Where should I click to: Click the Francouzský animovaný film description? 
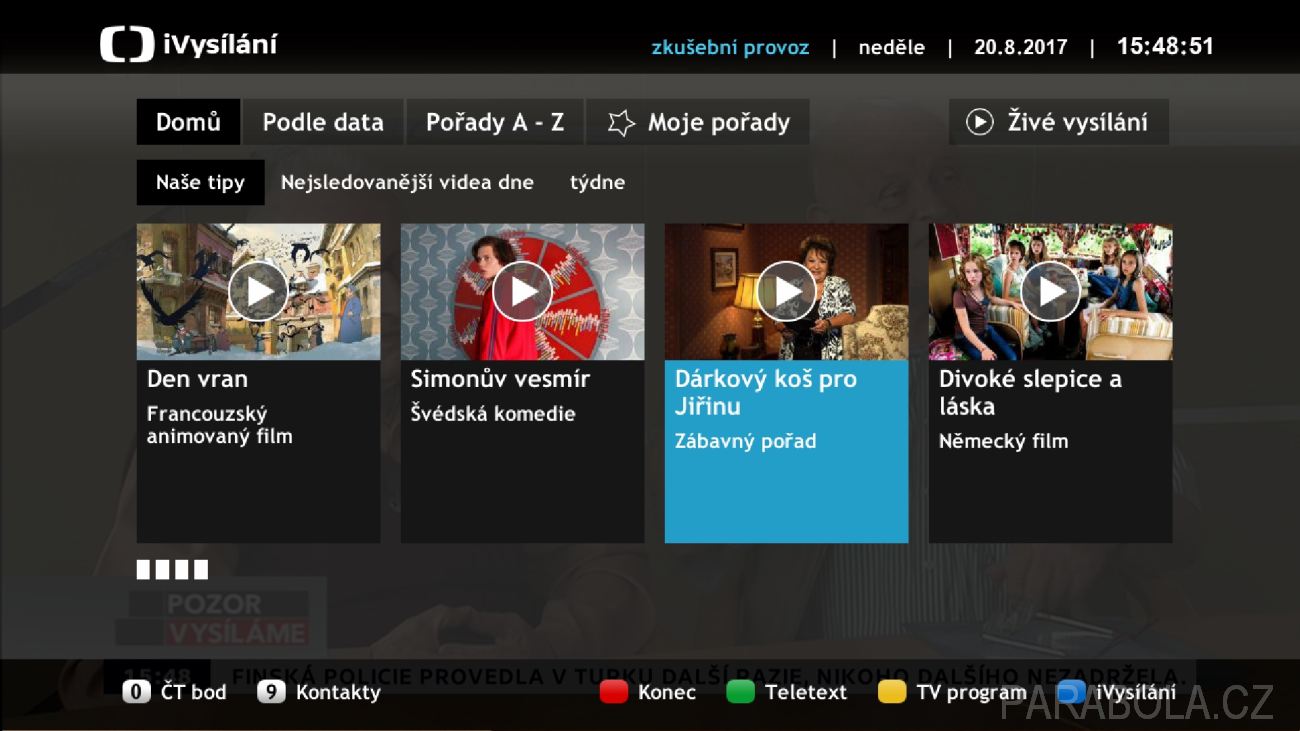coord(220,425)
